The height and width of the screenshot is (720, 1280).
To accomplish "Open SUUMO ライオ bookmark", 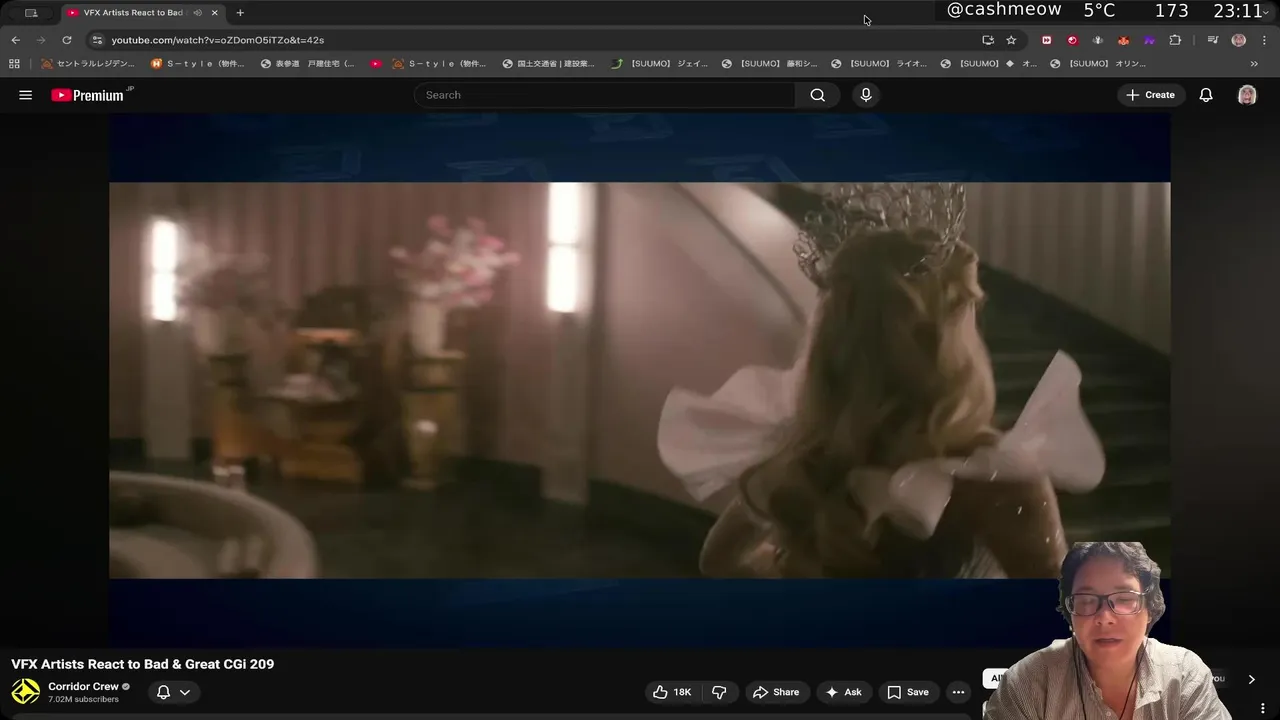I will click(x=879, y=63).
